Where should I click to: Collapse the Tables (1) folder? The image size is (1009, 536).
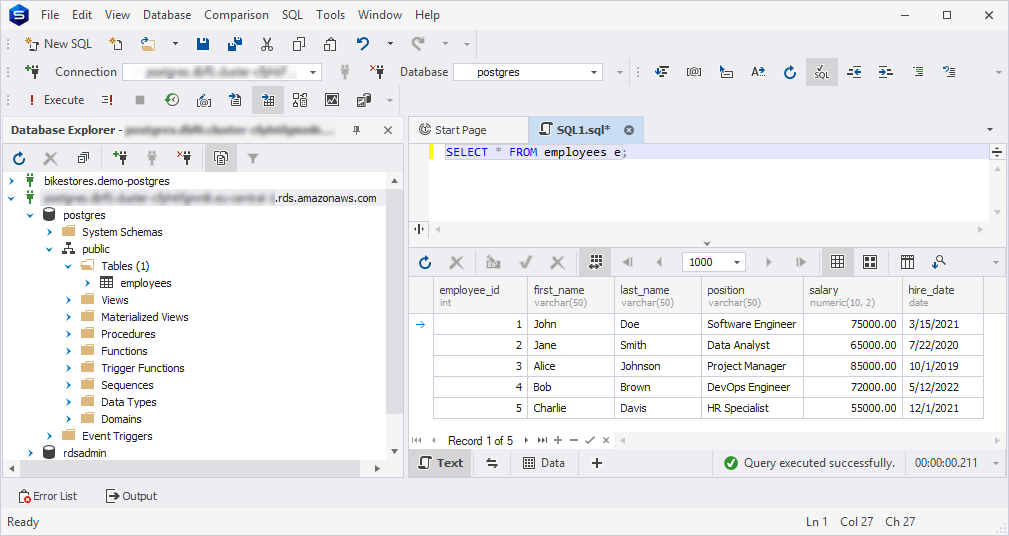(68, 266)
